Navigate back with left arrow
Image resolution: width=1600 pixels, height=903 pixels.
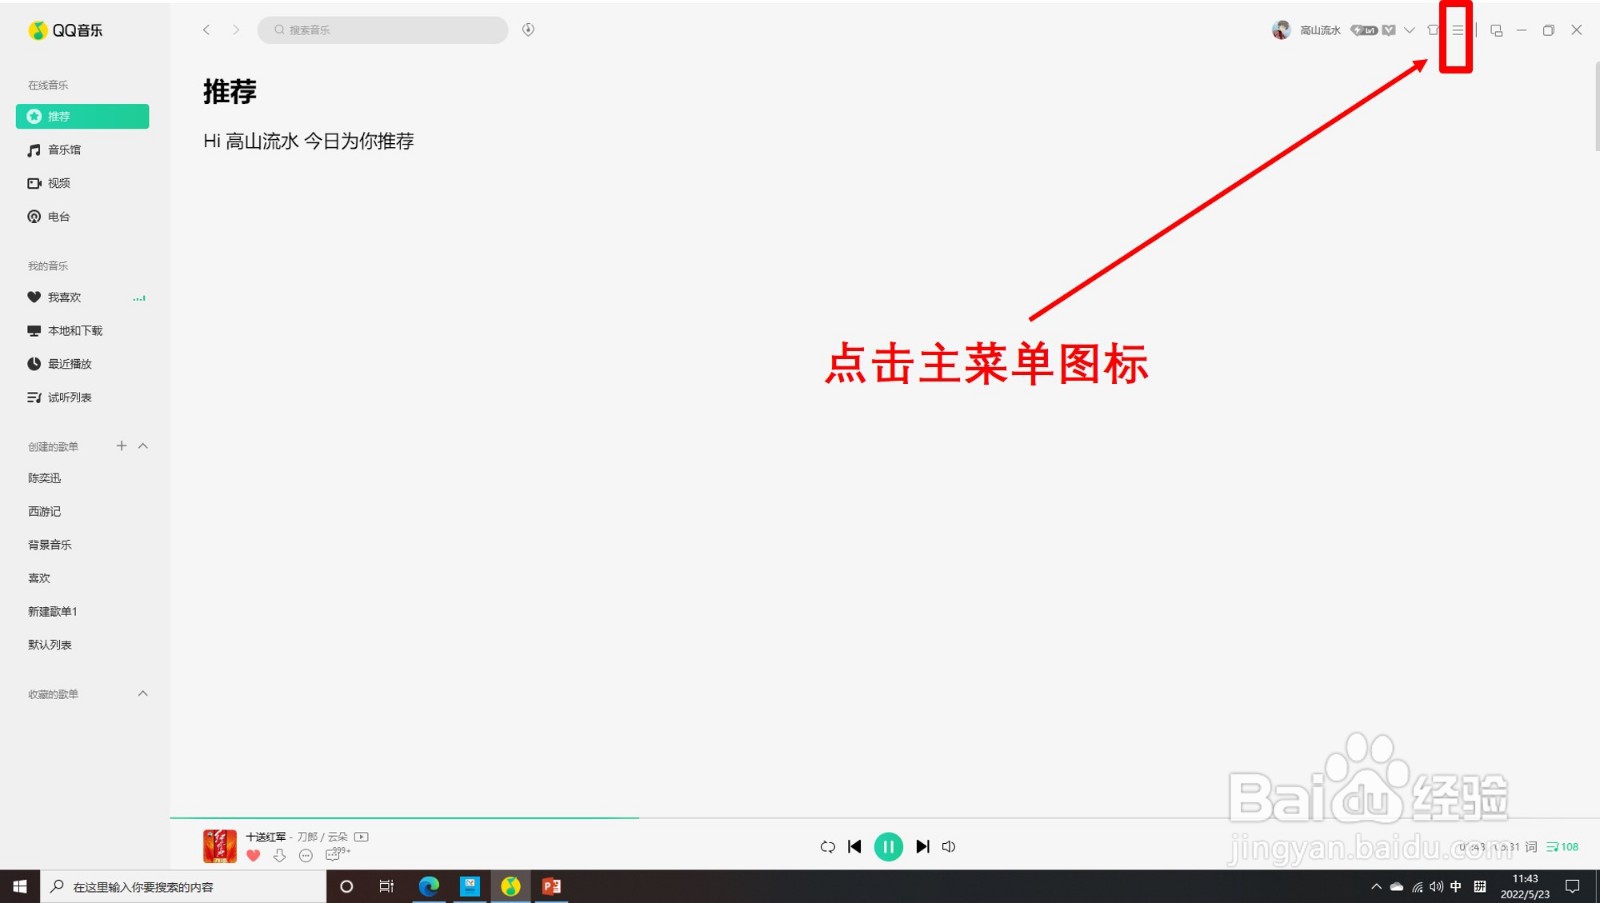point(207,30)
